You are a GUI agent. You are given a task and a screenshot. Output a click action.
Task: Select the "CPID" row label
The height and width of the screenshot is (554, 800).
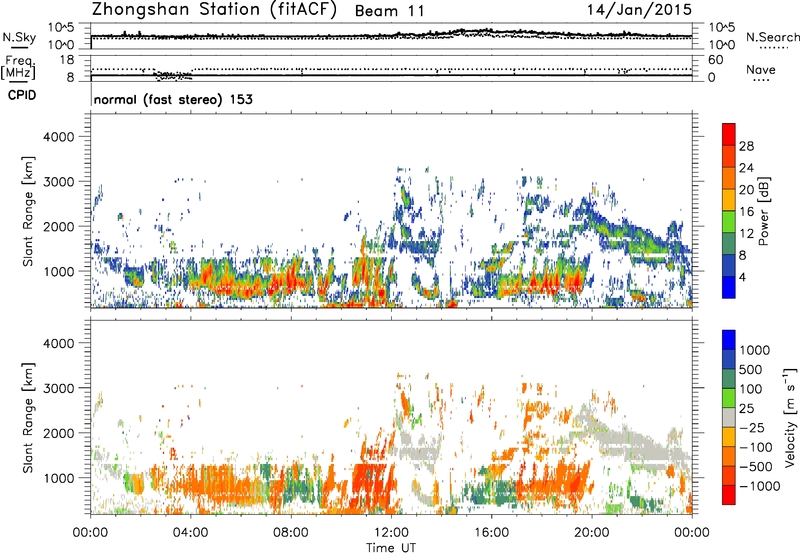(22, 95)
